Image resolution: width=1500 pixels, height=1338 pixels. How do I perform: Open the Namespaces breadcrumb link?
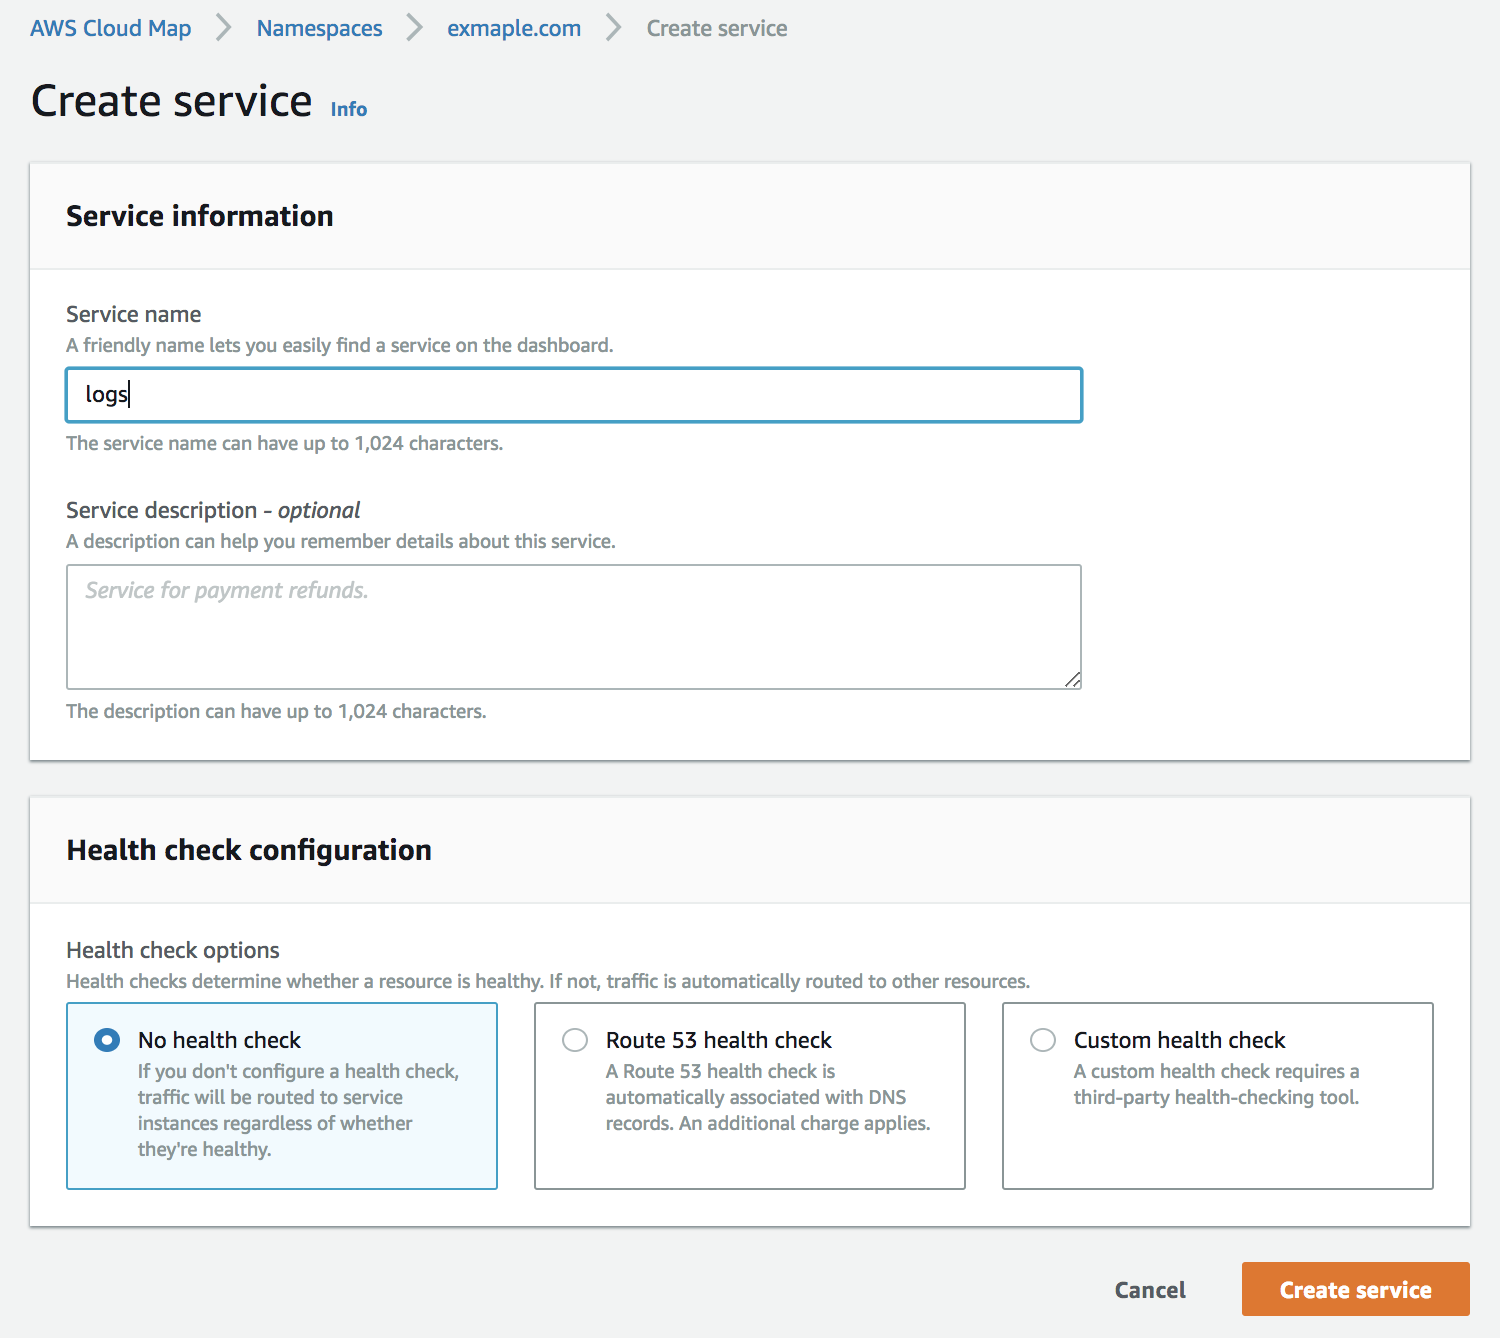(319, 28)
